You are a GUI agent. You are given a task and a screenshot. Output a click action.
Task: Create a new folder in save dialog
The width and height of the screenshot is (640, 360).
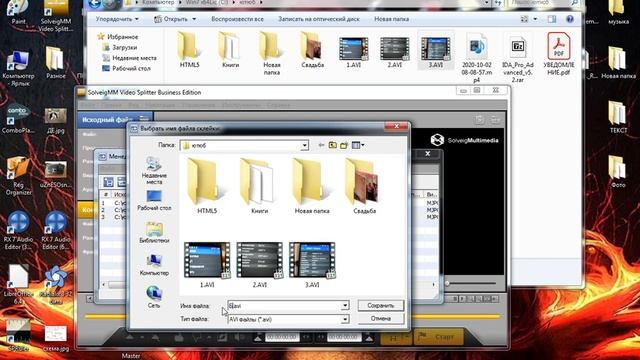(x=344, y=145)
